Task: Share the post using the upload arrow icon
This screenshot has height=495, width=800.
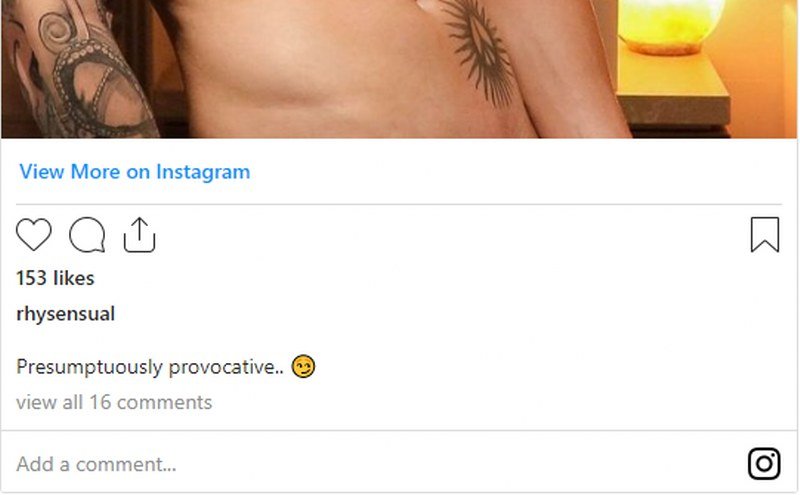Action: pos(139,235)
